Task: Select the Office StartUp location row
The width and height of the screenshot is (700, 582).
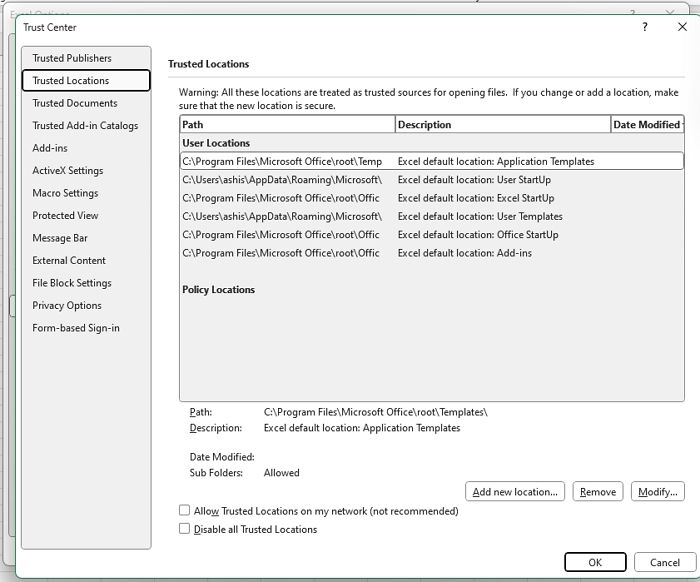Action: click(x=432, y=234)
